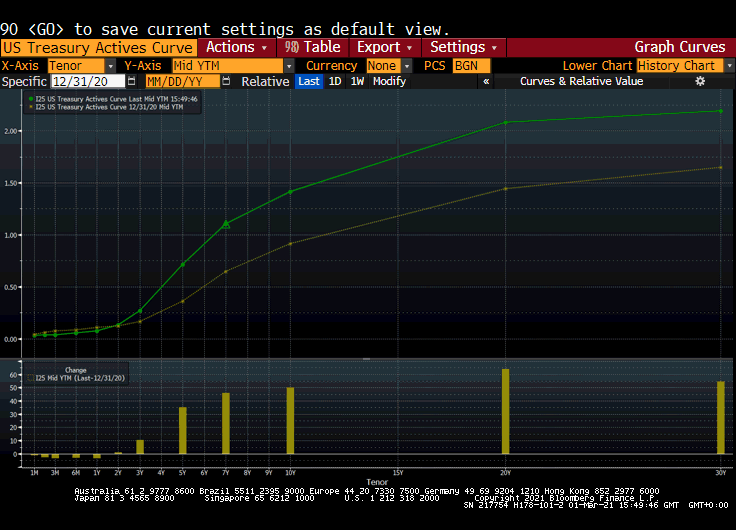Click the 3Y change bar
This screenshot has height=530, width=736.
click(x=140, y=447)
